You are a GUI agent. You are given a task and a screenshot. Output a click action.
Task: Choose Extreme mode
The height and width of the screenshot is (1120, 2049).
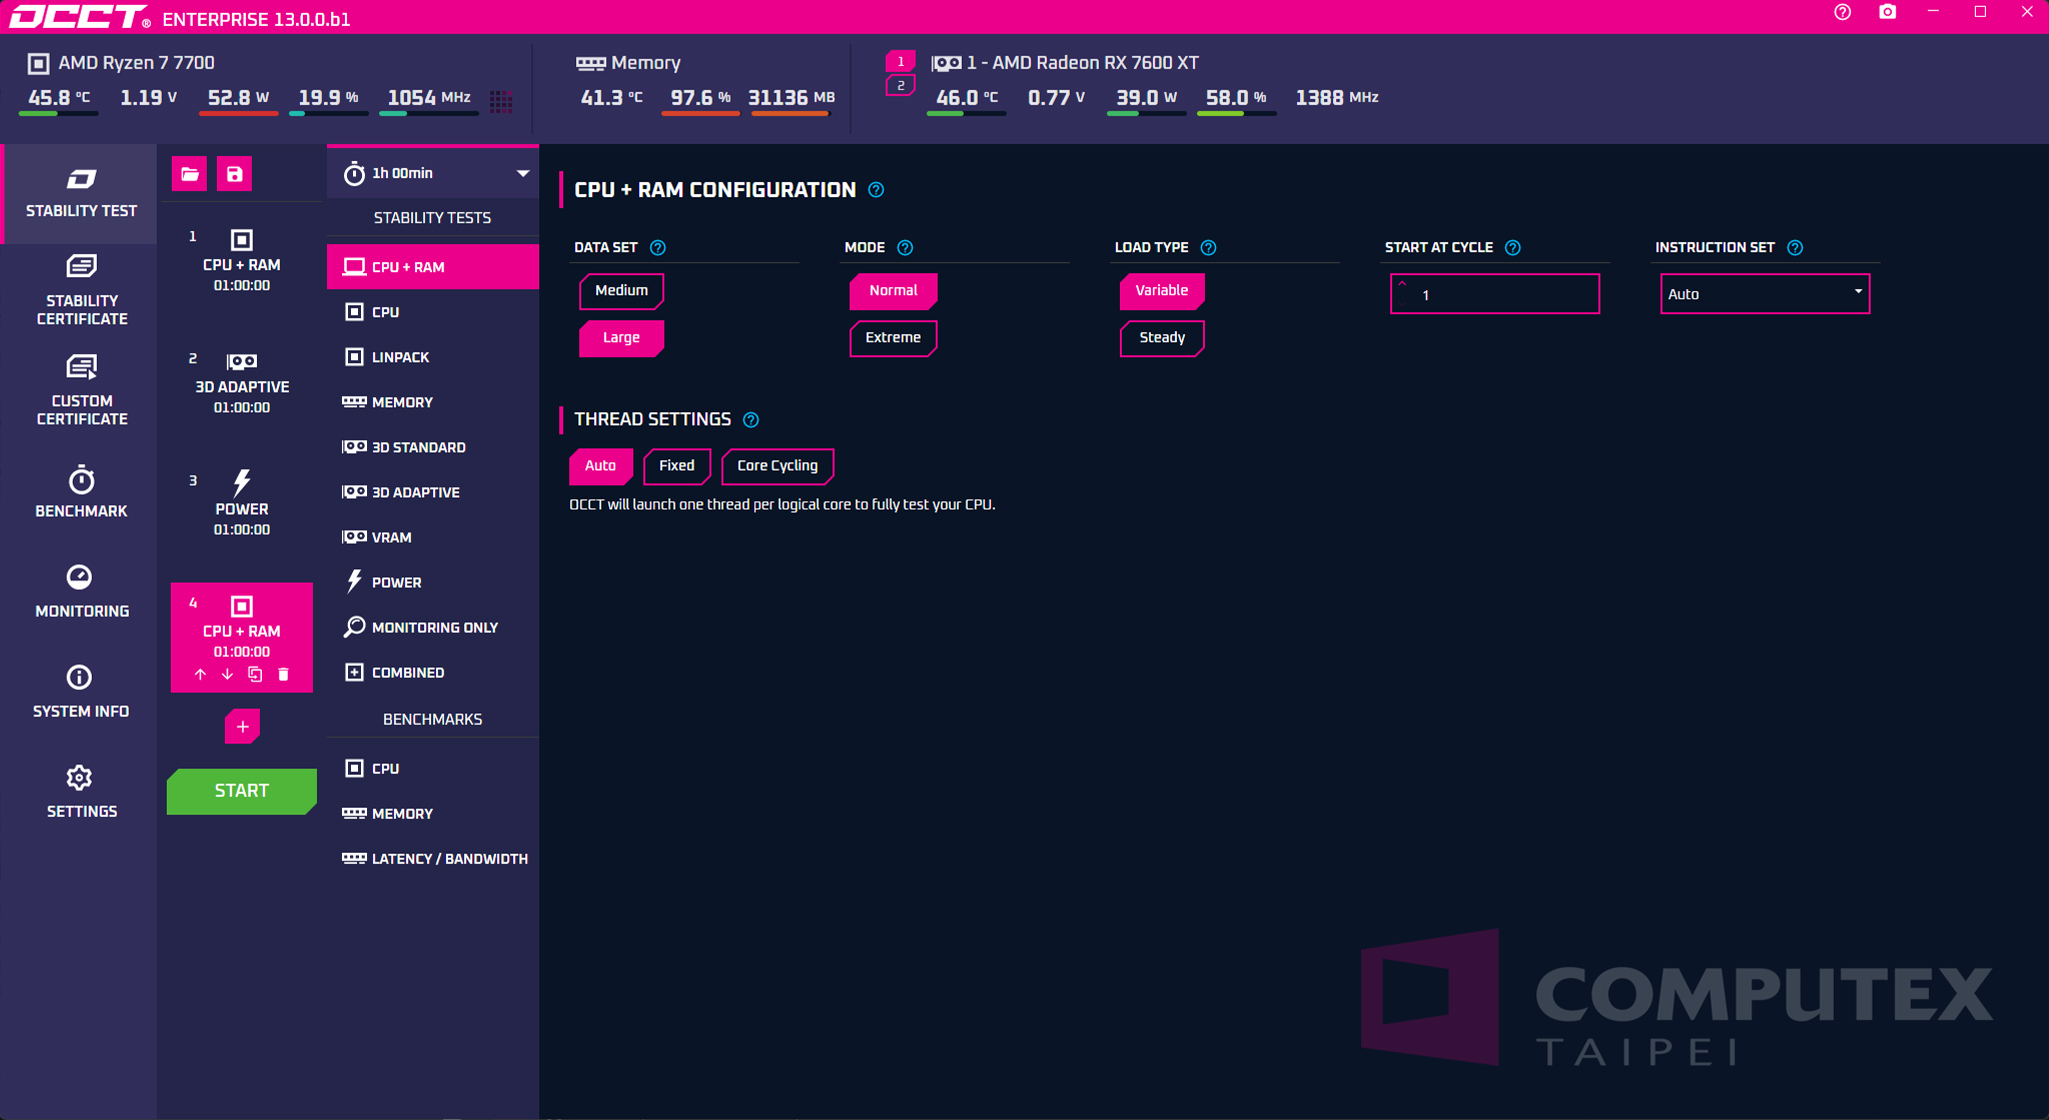pyautogui.click(x=893, y=338)
